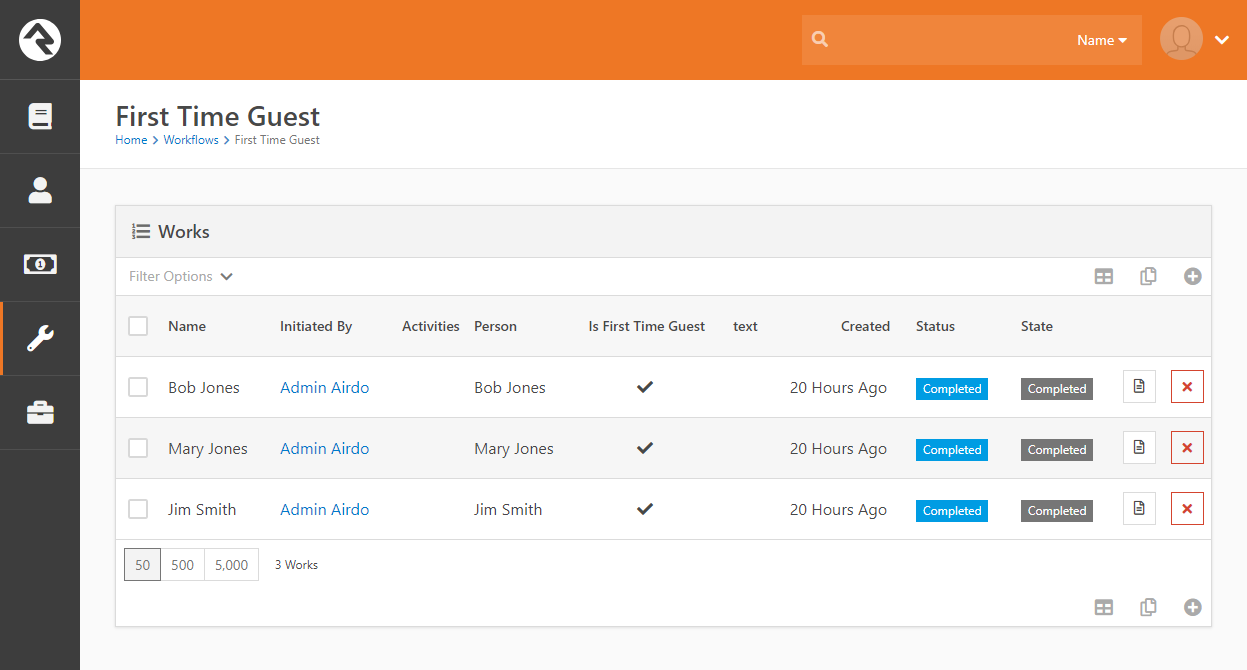The height and width of the screenshot is (670, 1247).
Task: Click the search magnifier icon
Action: click(x=820, y=40)
